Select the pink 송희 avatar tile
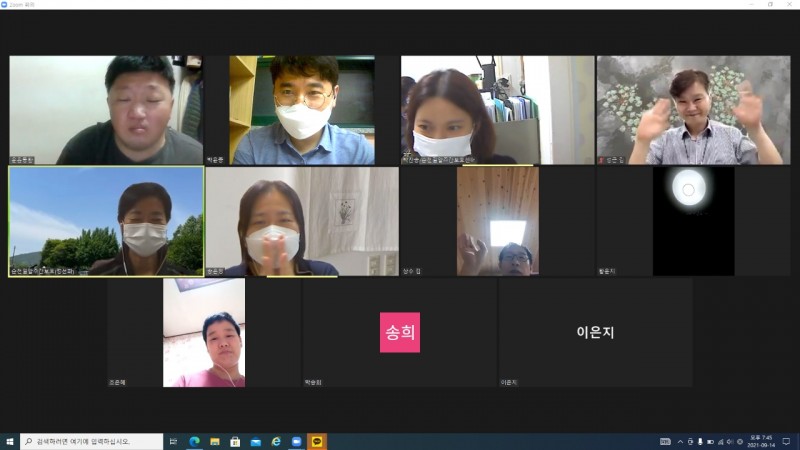800x450 pixels. (x=399, y=333)
